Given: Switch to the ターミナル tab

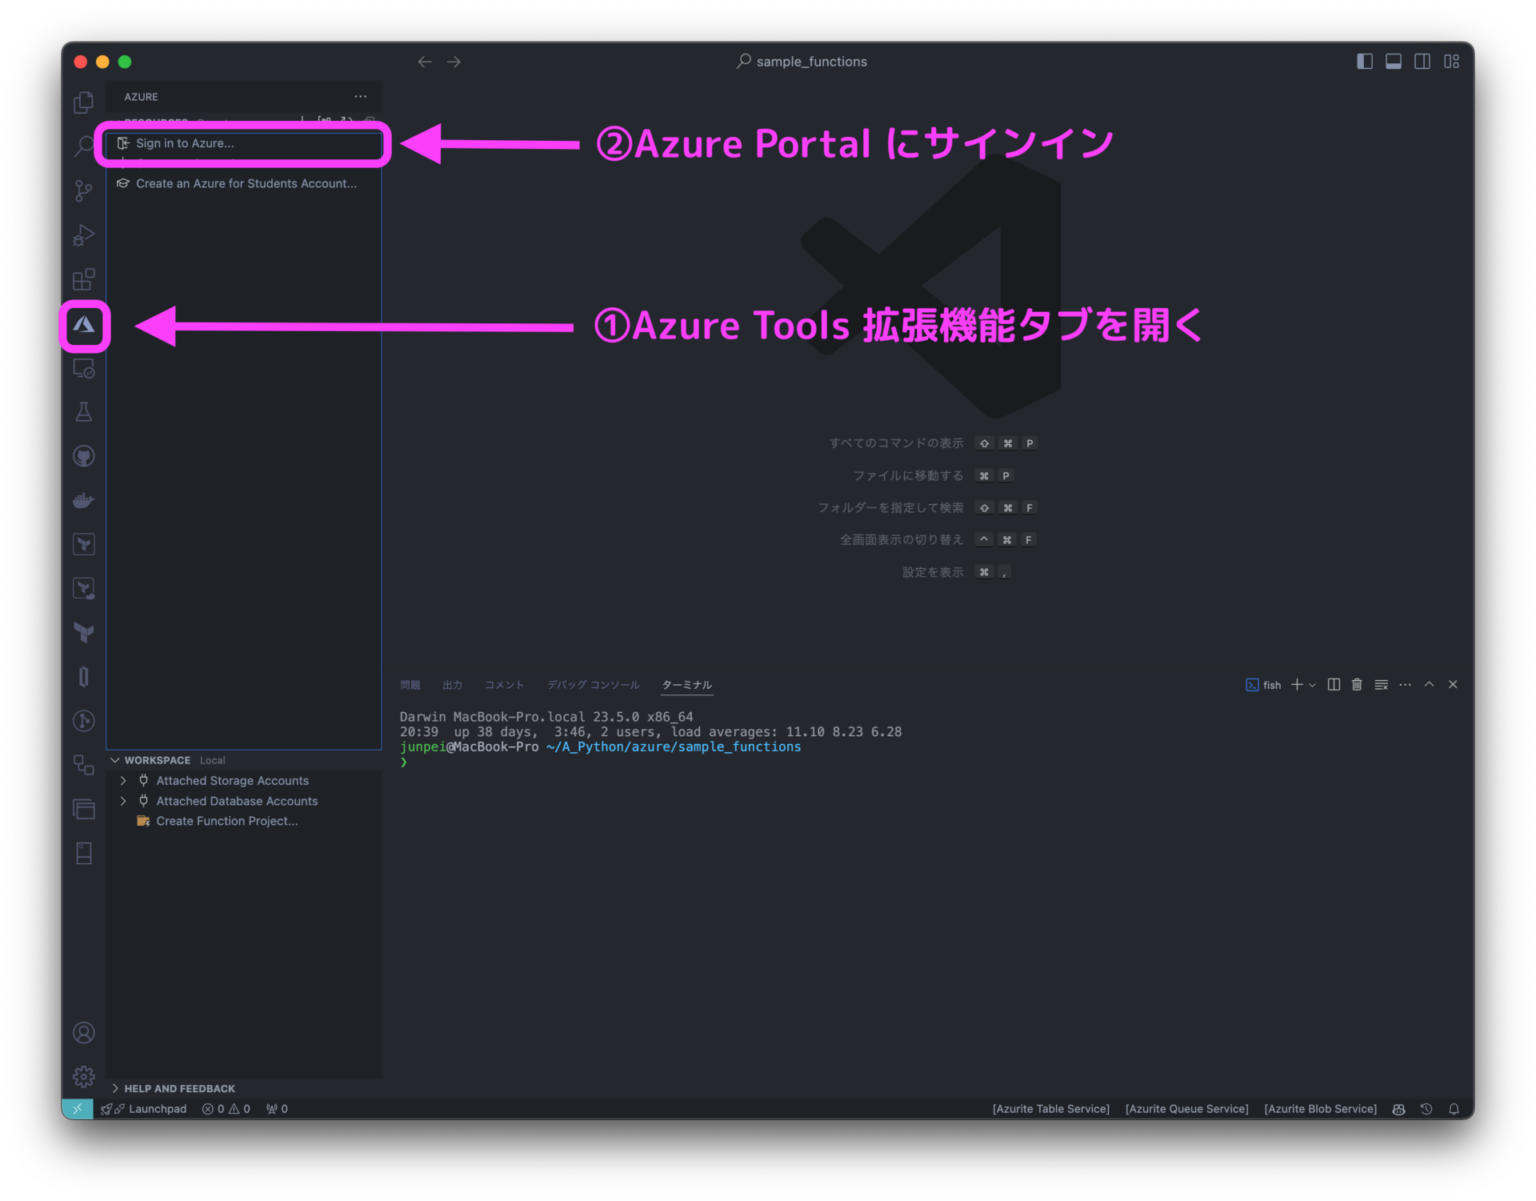Looking at the screenshot, I should click(686, 684).
